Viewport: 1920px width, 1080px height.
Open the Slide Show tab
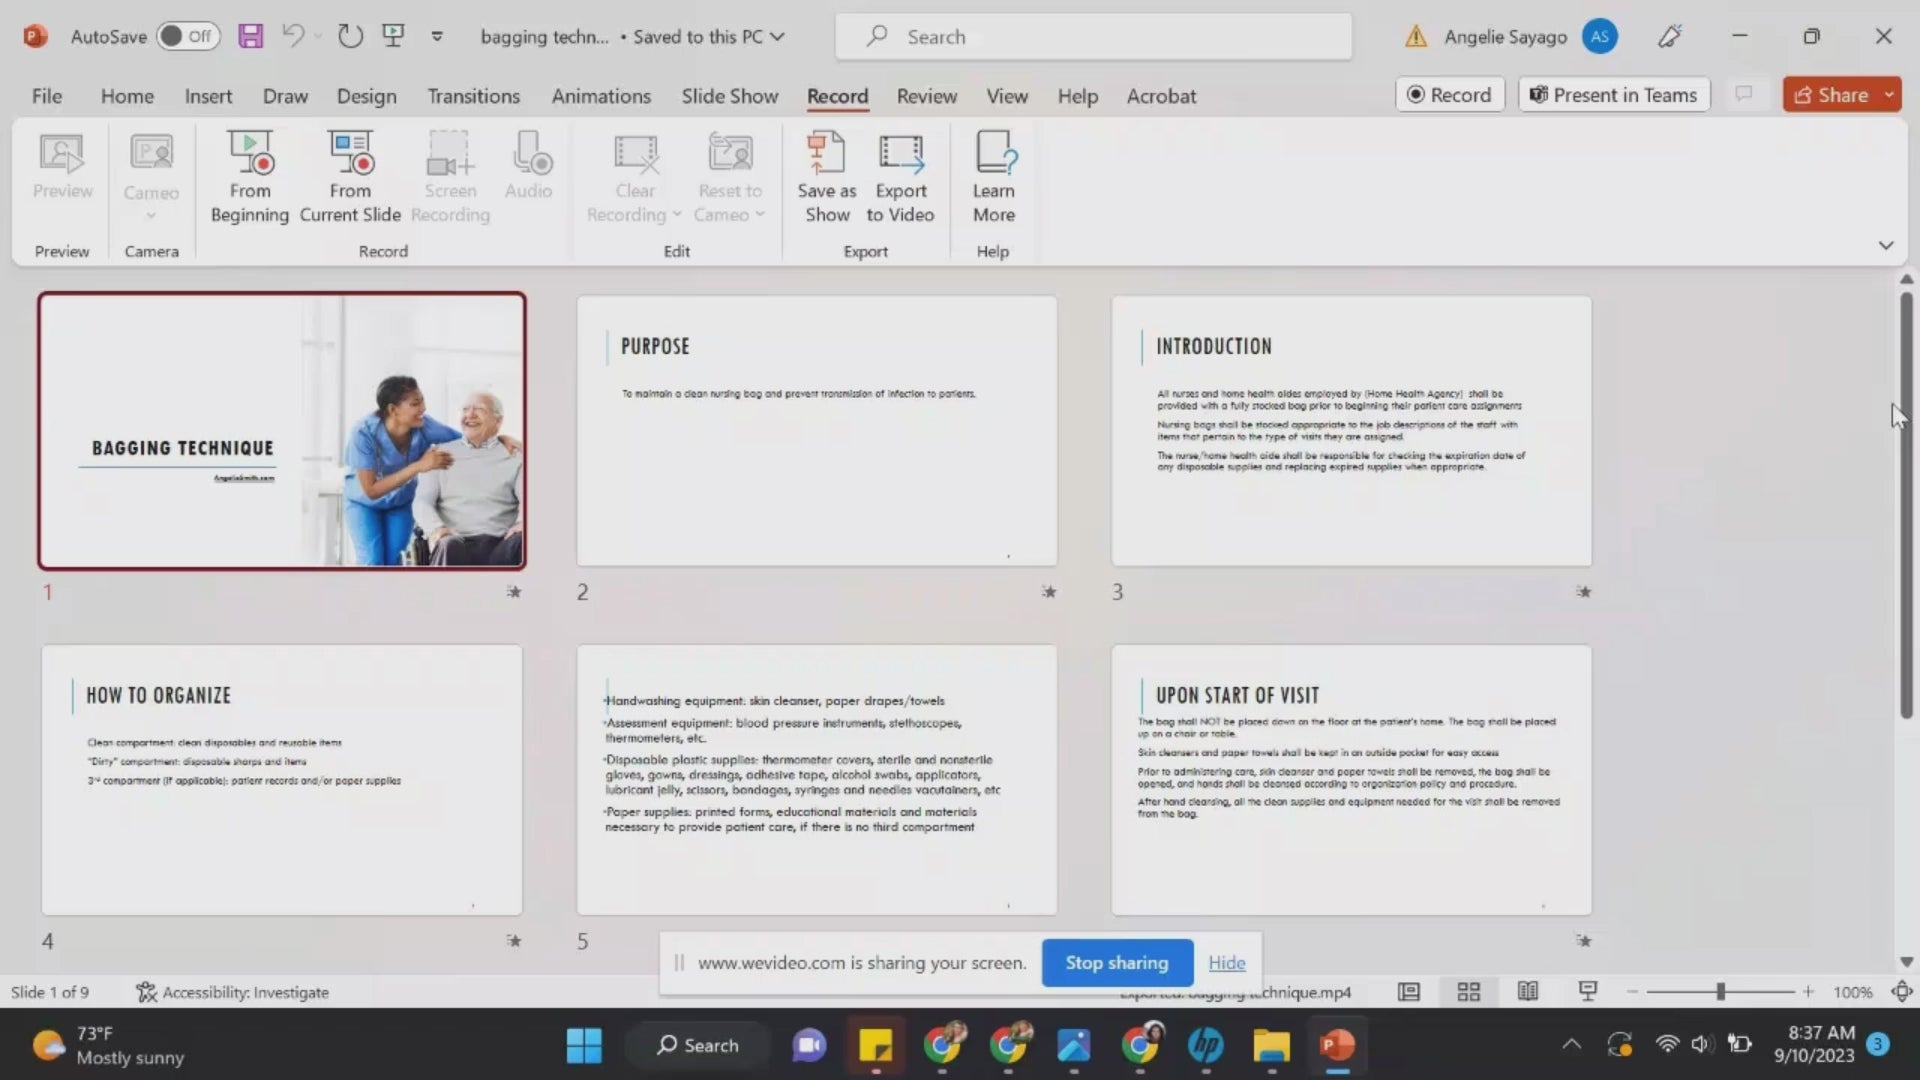[729, 95]
